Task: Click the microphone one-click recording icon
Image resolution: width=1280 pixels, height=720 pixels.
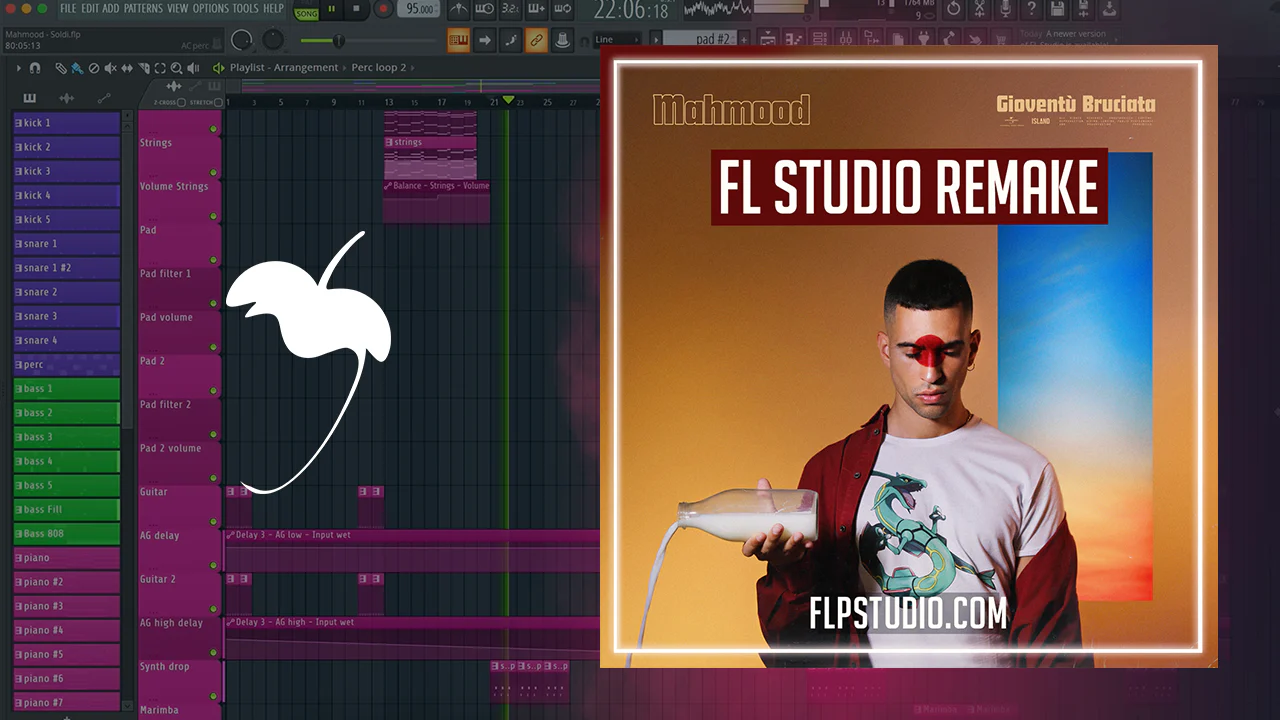Action: coord(1005,10)
